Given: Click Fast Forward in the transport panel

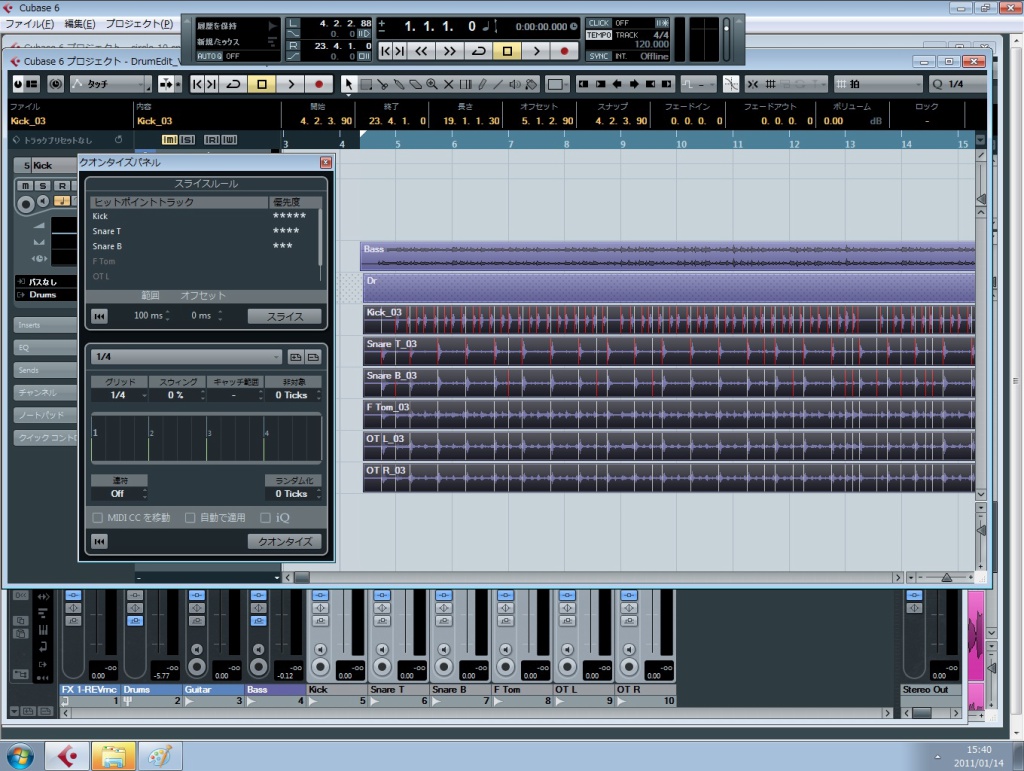Looking at the screenshot, I should [450, 51].
